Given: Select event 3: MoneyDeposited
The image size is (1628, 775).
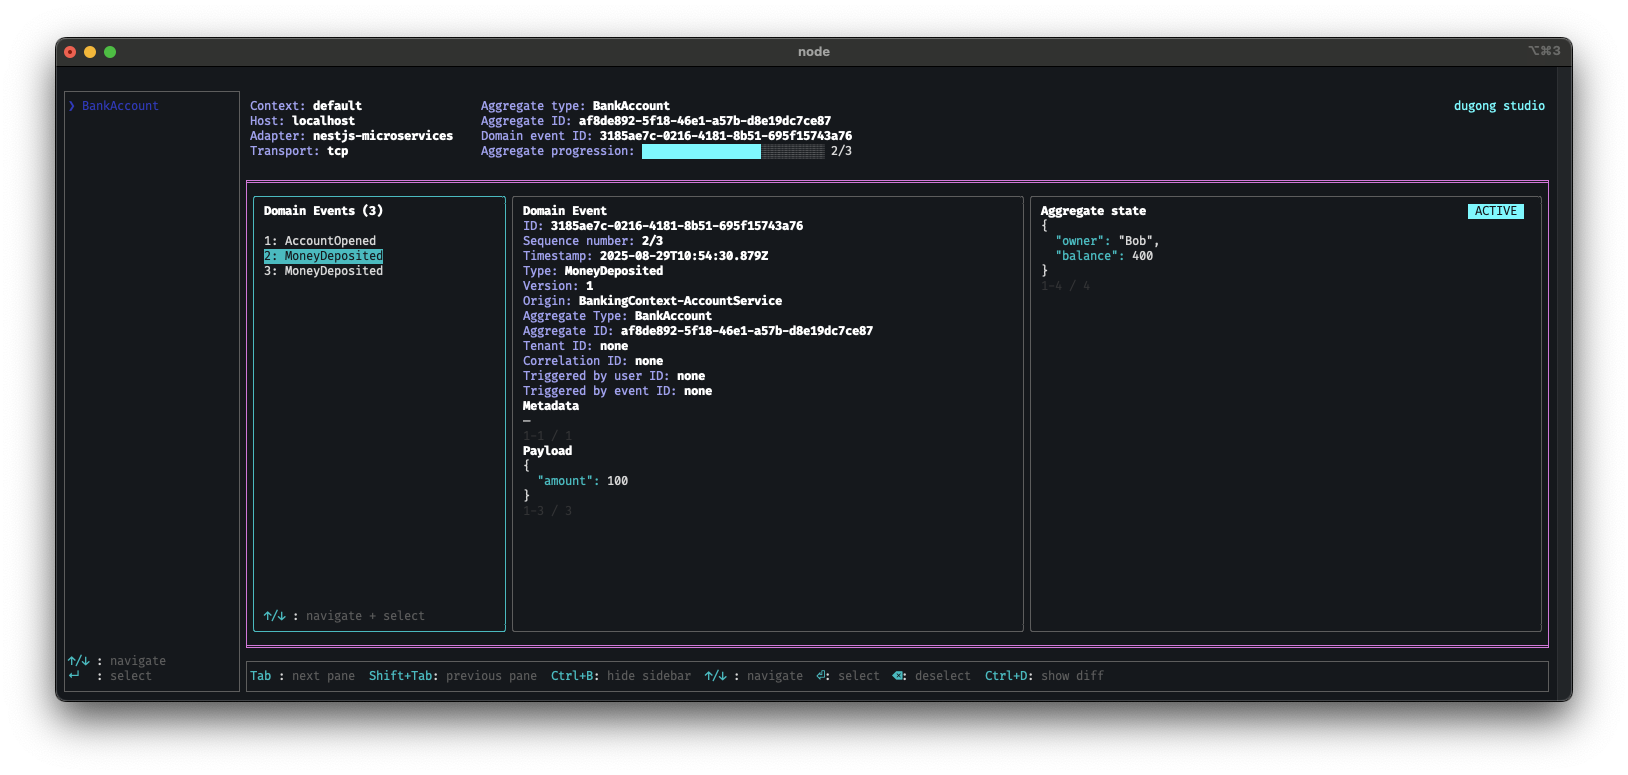Looking at the screenshot, I should 323,271.
